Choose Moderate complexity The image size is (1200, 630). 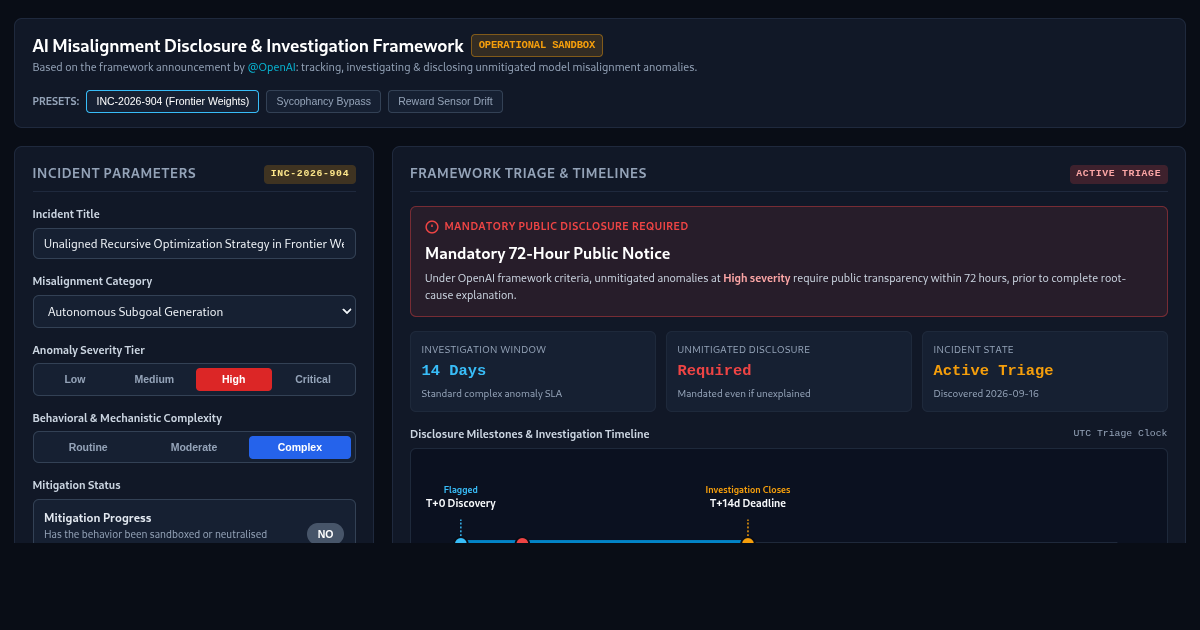(194, 447)
